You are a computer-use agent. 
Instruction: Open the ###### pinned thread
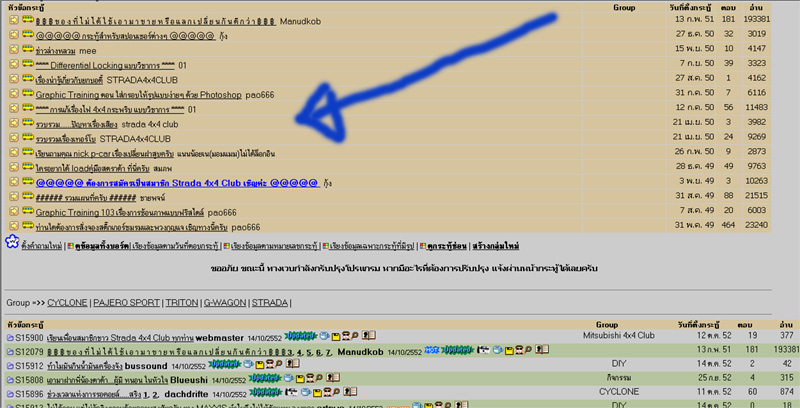click(x=86, y=197)
